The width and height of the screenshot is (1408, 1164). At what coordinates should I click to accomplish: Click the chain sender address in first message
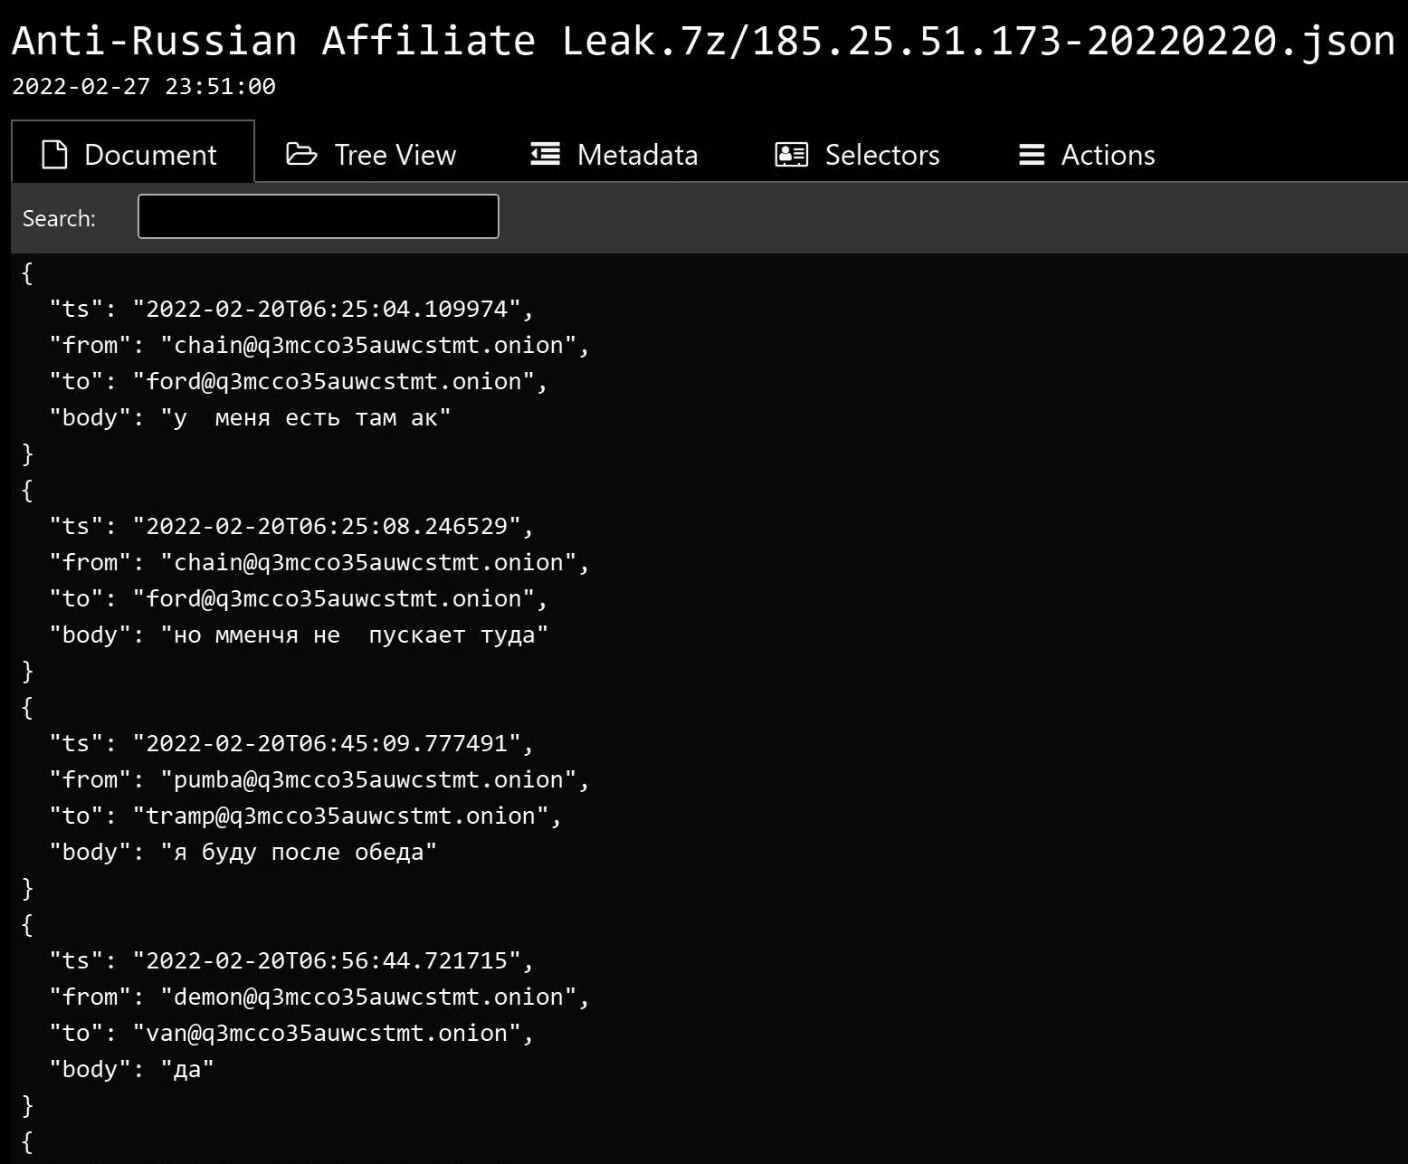369,345
